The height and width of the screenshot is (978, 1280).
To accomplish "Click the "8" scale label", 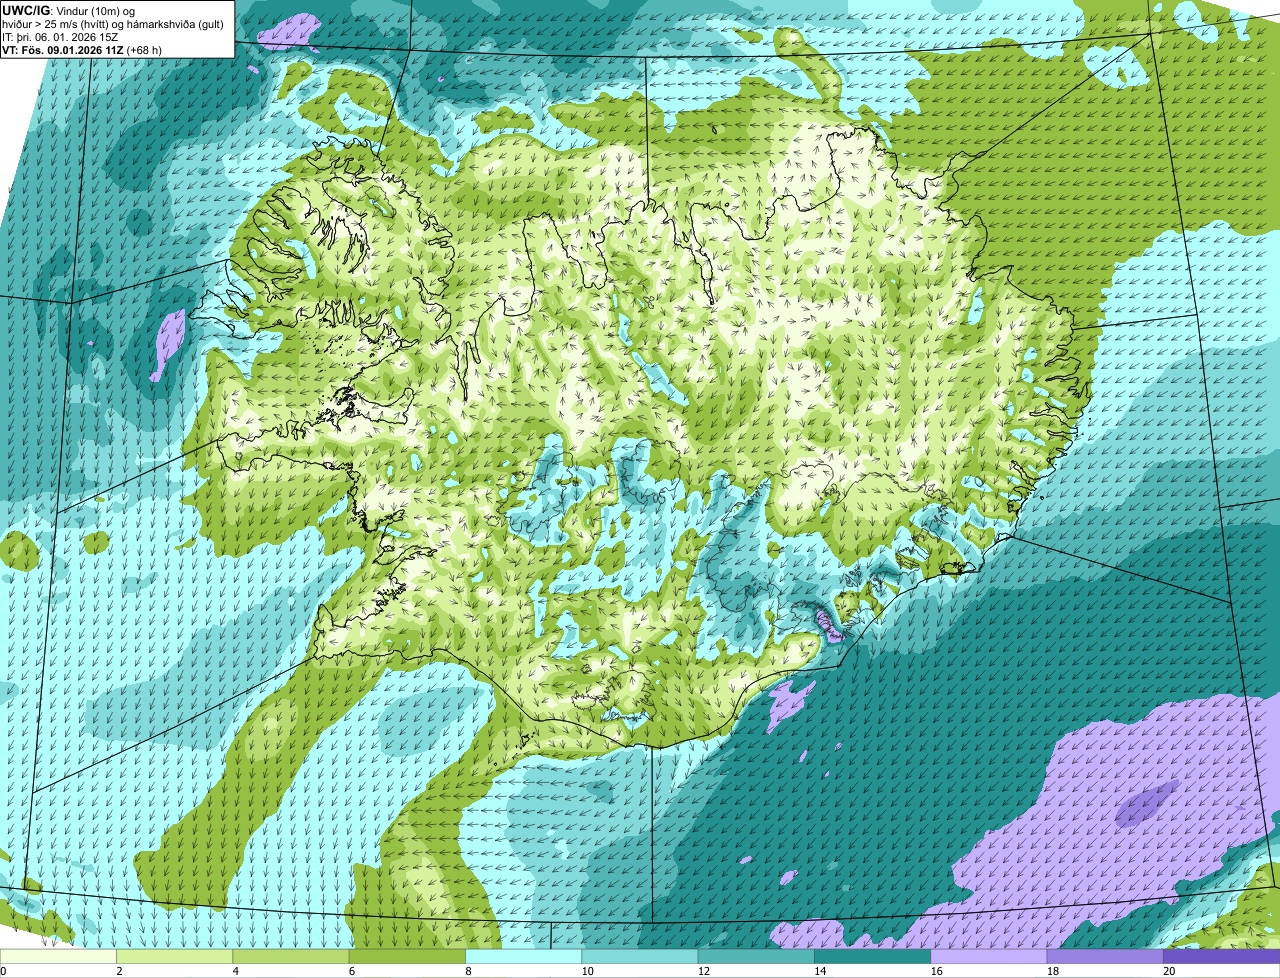I will pyautogui.click(x=467, y=971).
